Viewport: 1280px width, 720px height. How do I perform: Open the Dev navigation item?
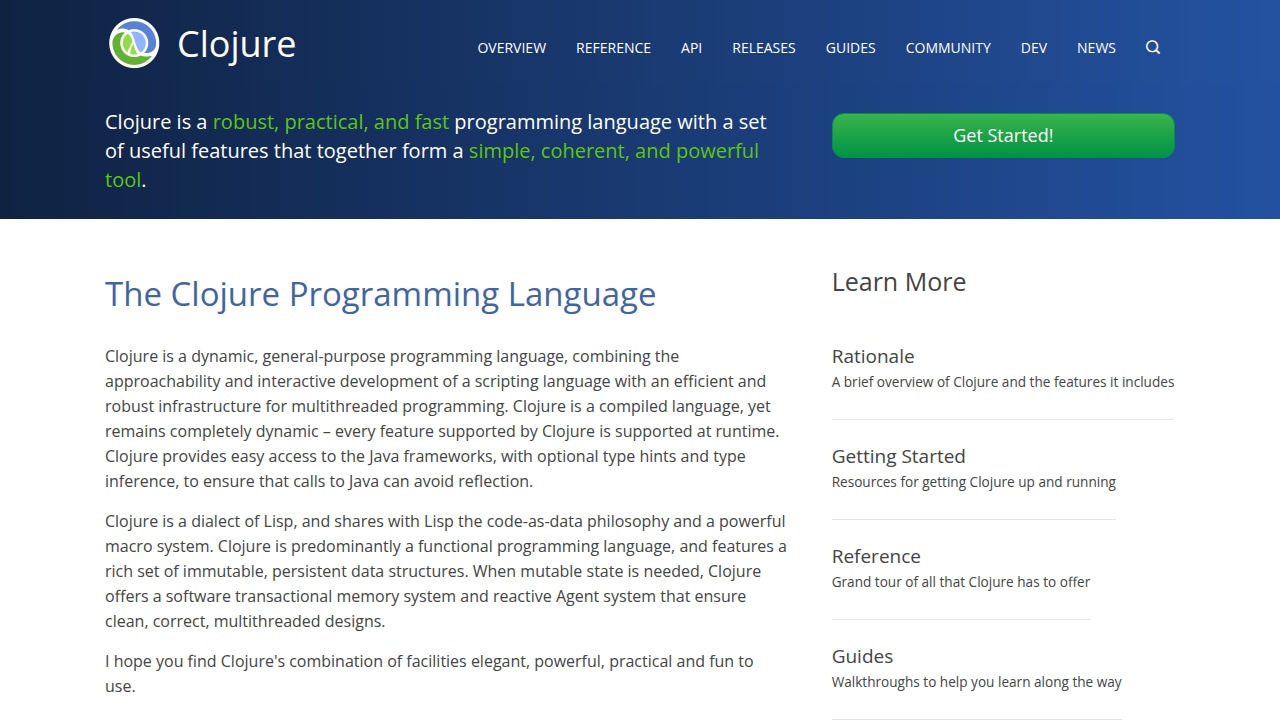click(1034, 48)
